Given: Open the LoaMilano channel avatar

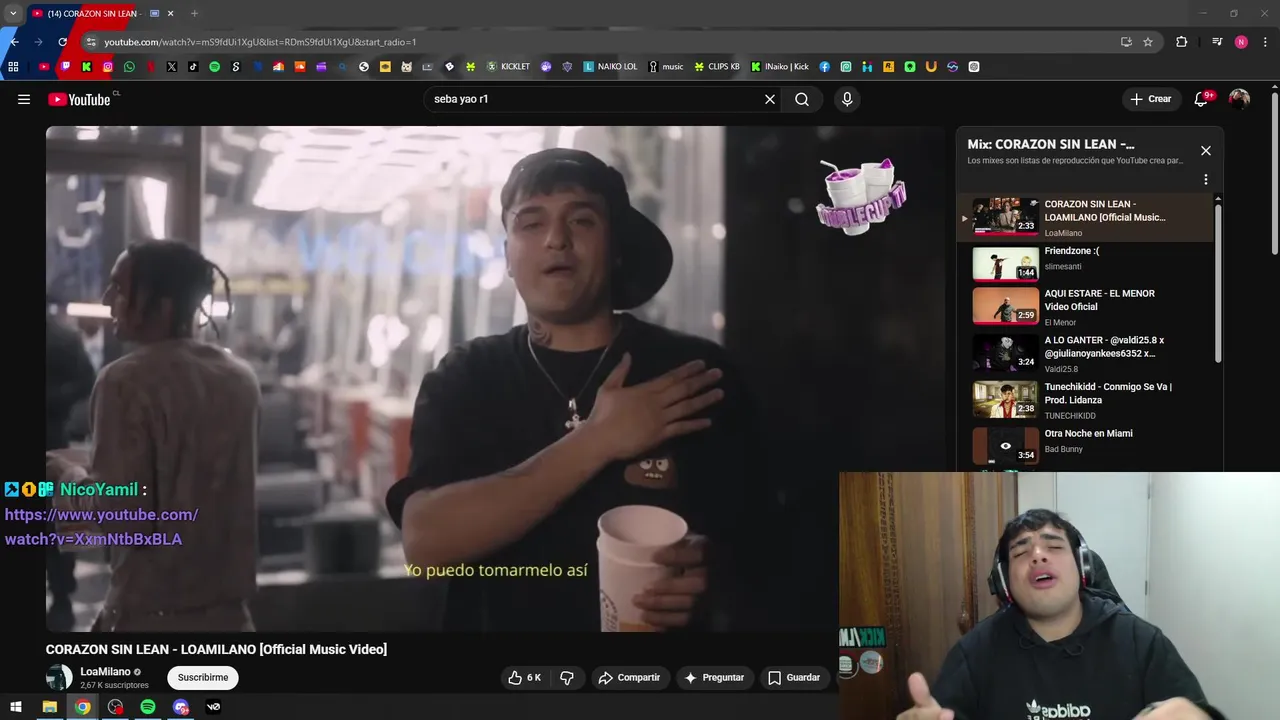Looking at the screenshot, I should [59, 677].
